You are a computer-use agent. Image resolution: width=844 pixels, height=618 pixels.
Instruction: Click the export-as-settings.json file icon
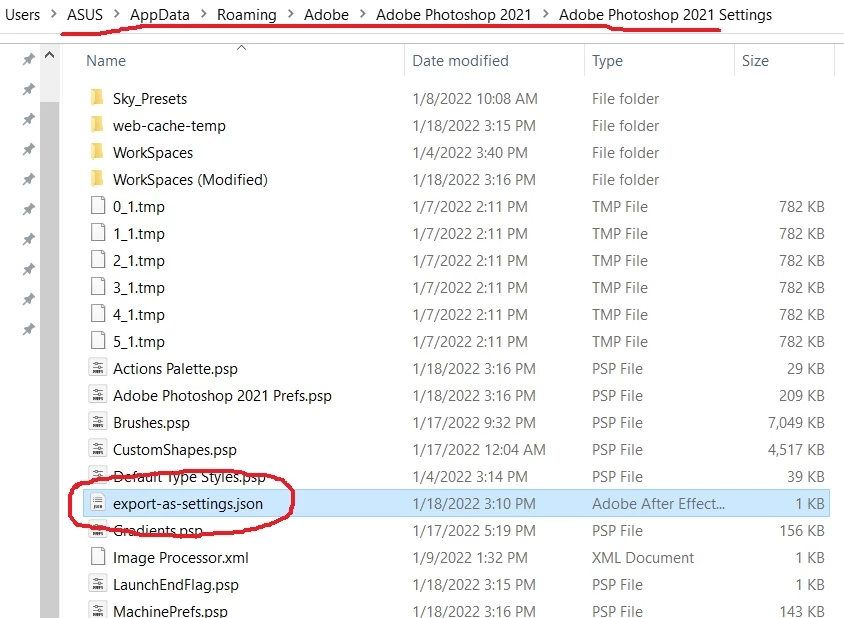pos(98,503)
